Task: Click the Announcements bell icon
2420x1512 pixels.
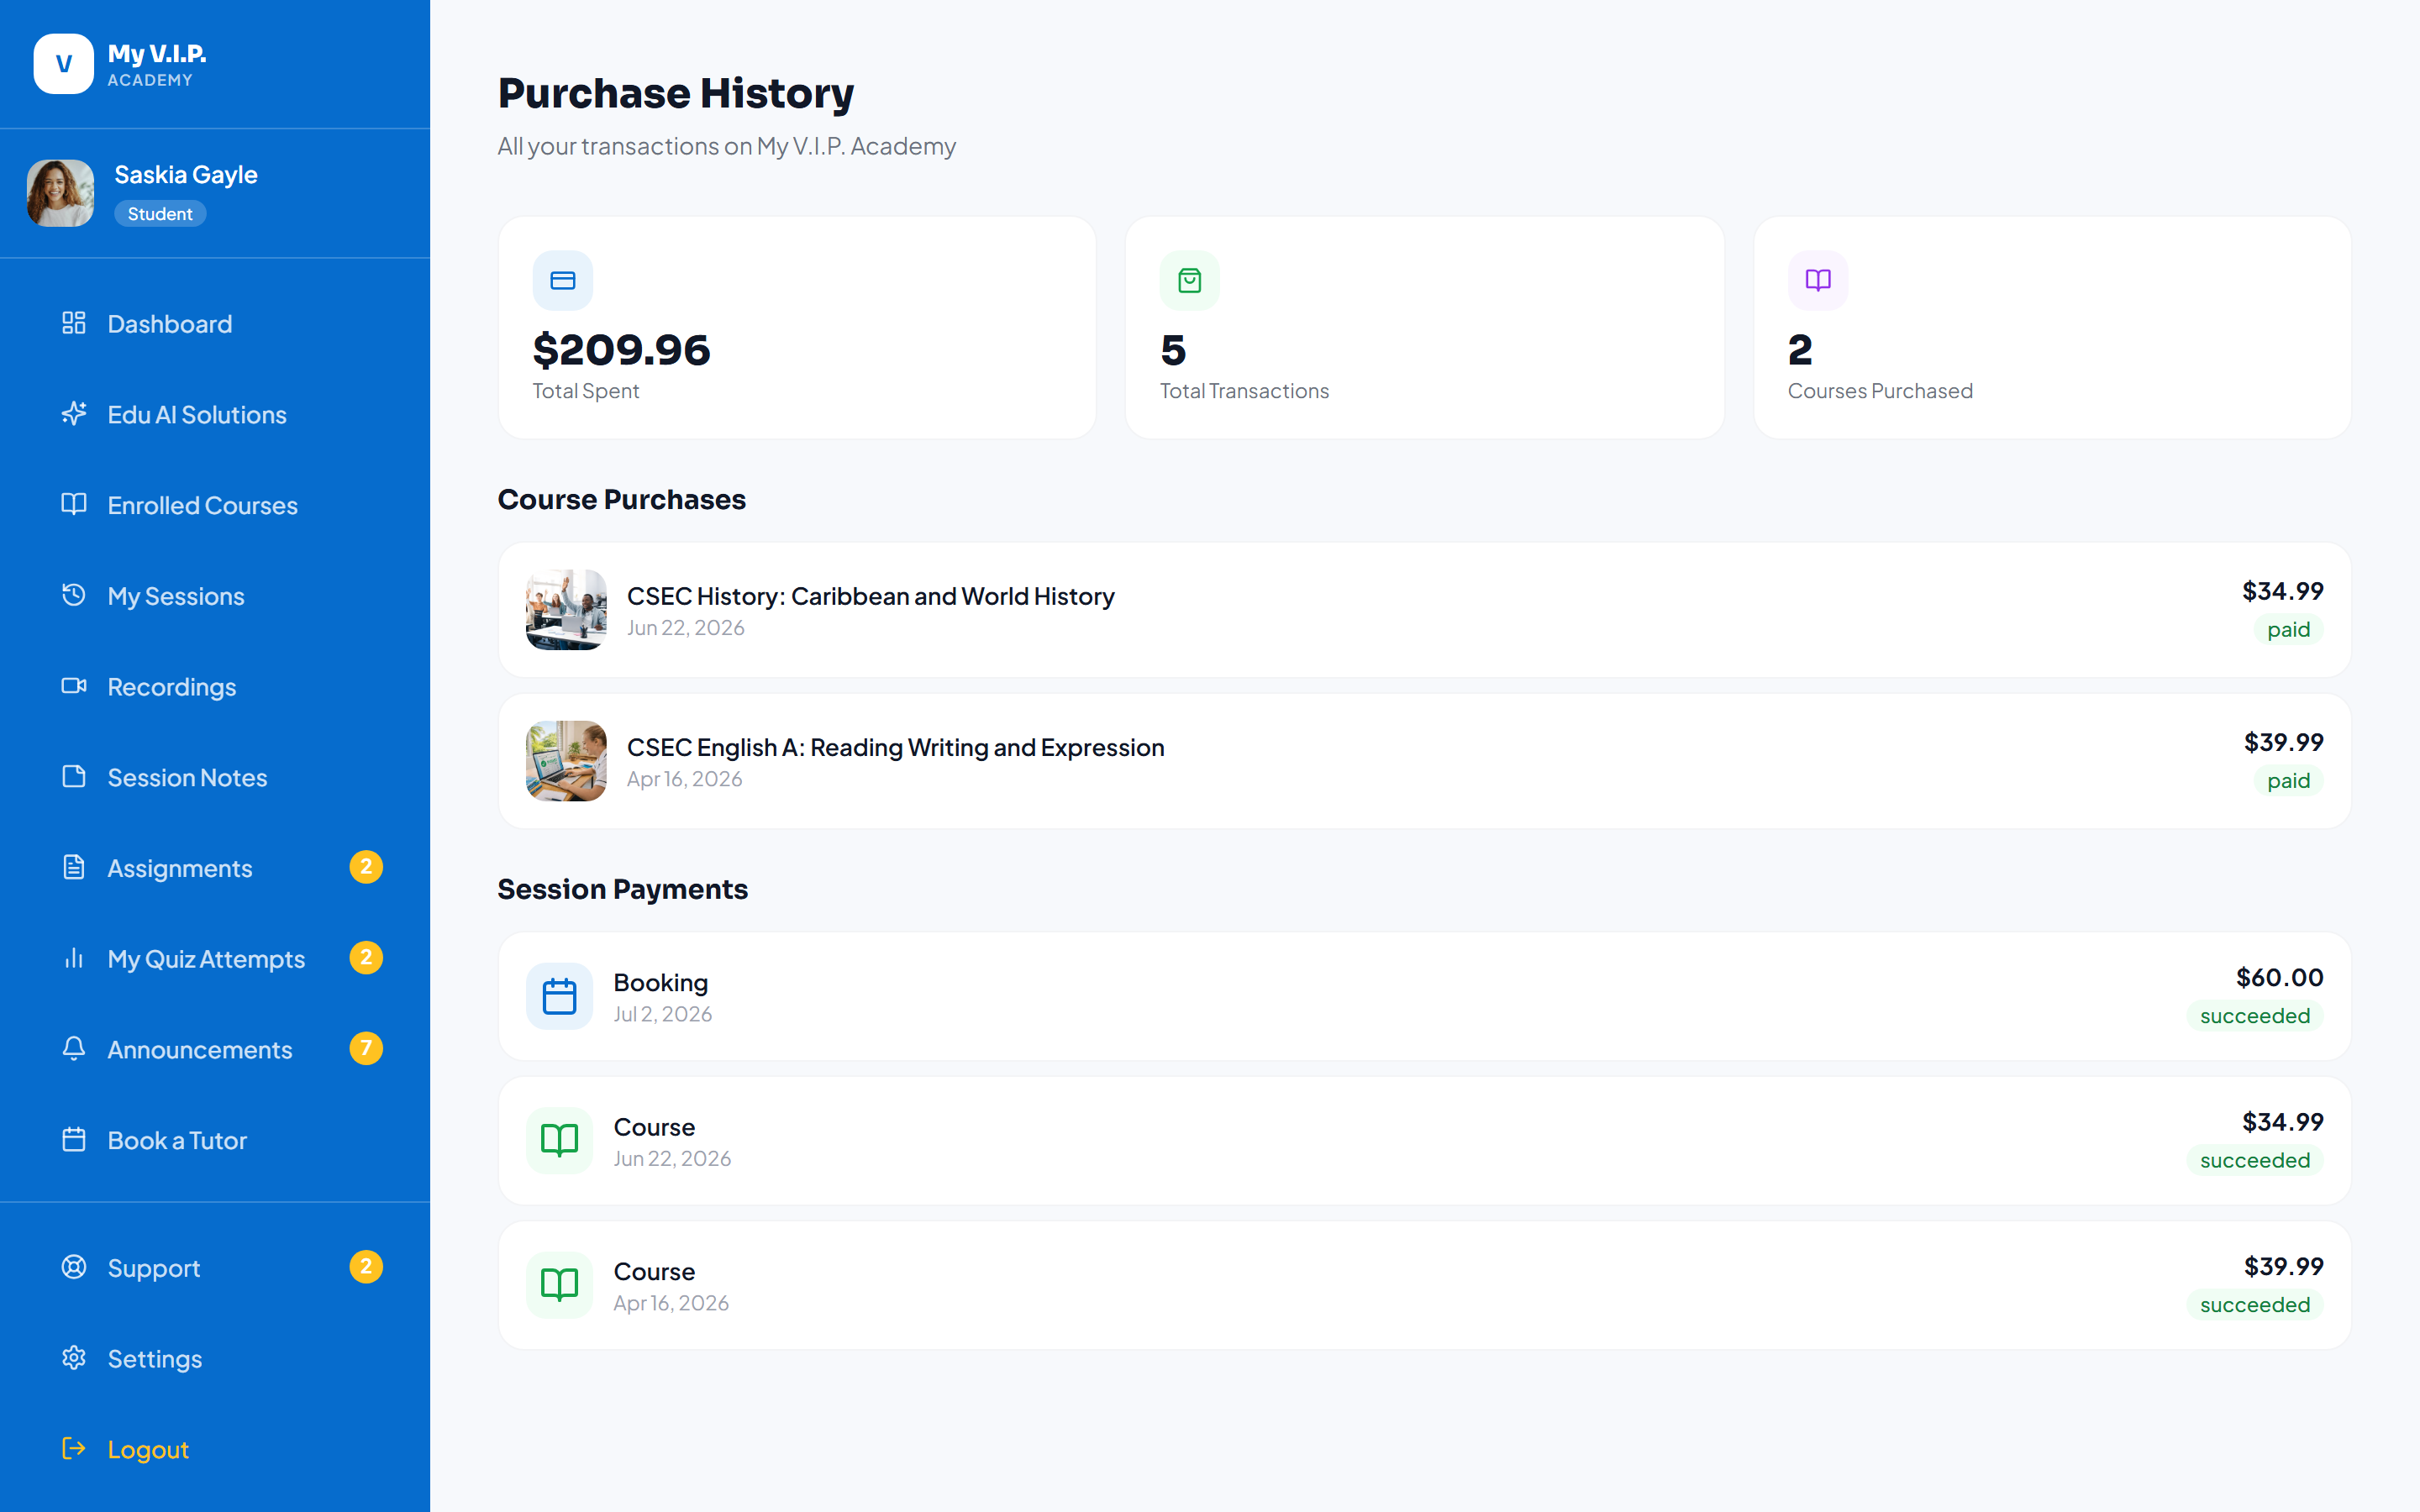Action: click(74, 1049)
